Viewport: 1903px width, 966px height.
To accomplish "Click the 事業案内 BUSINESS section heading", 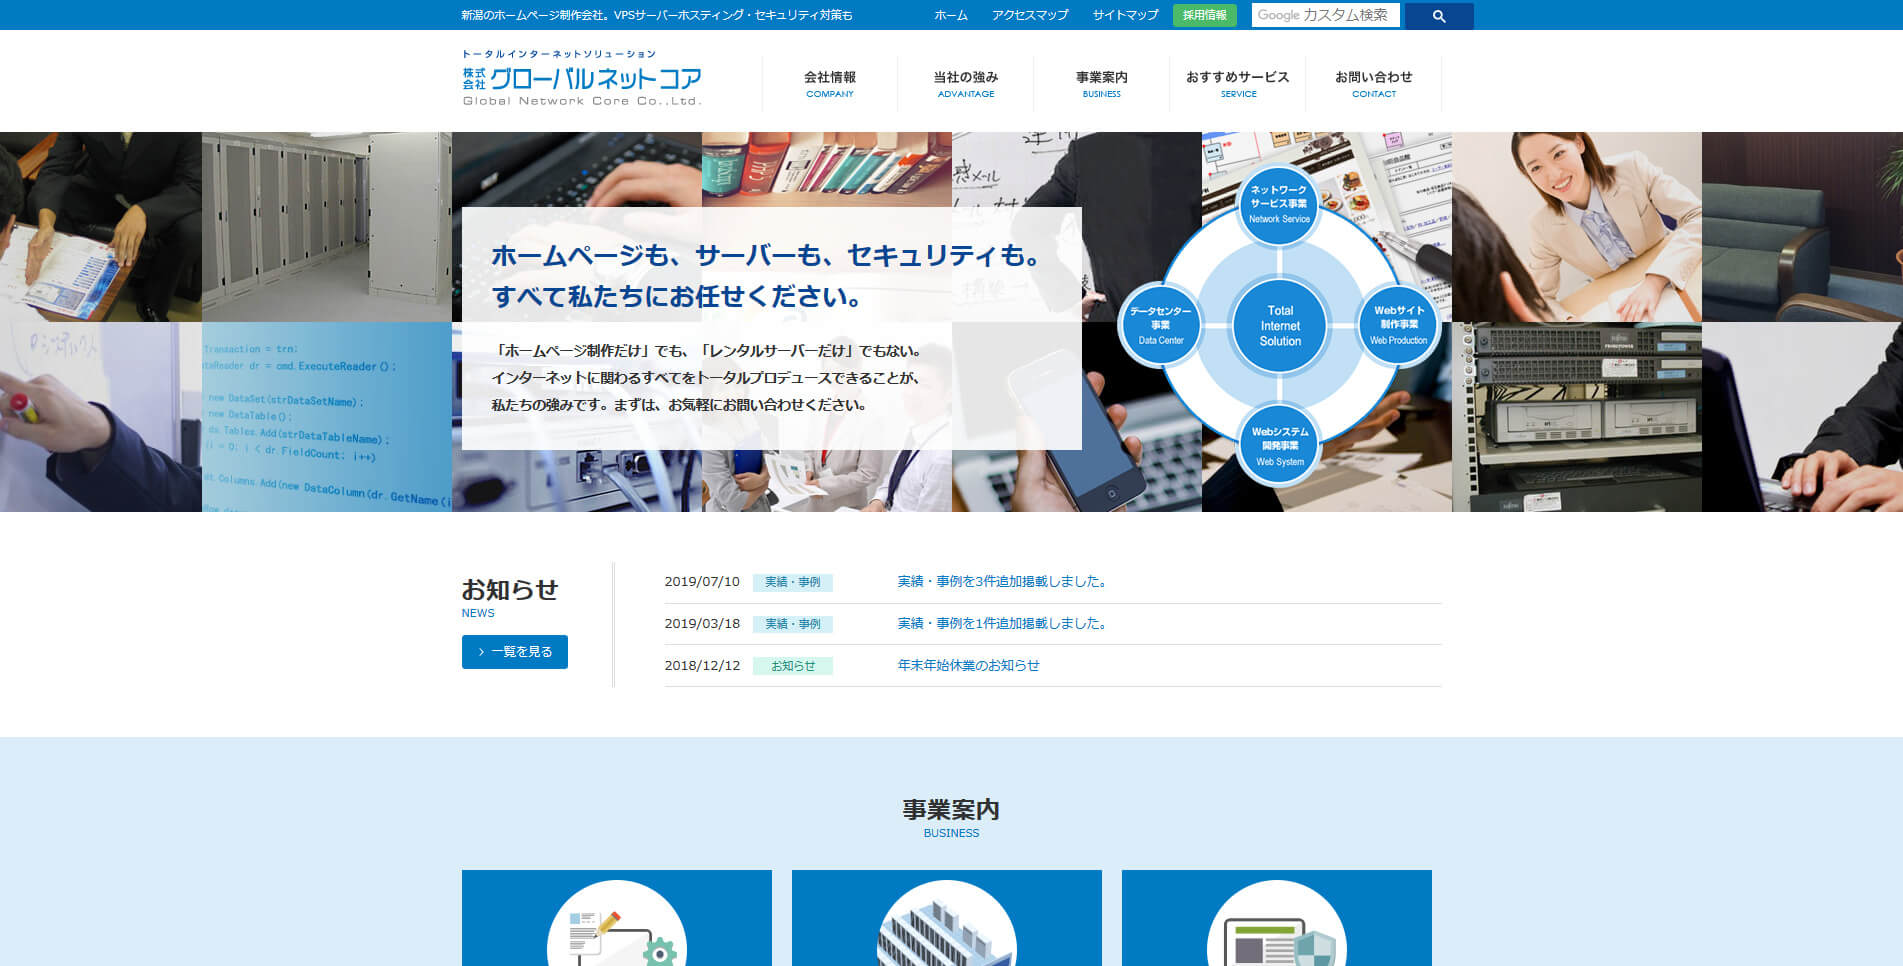I will click(x=951, y=817).
